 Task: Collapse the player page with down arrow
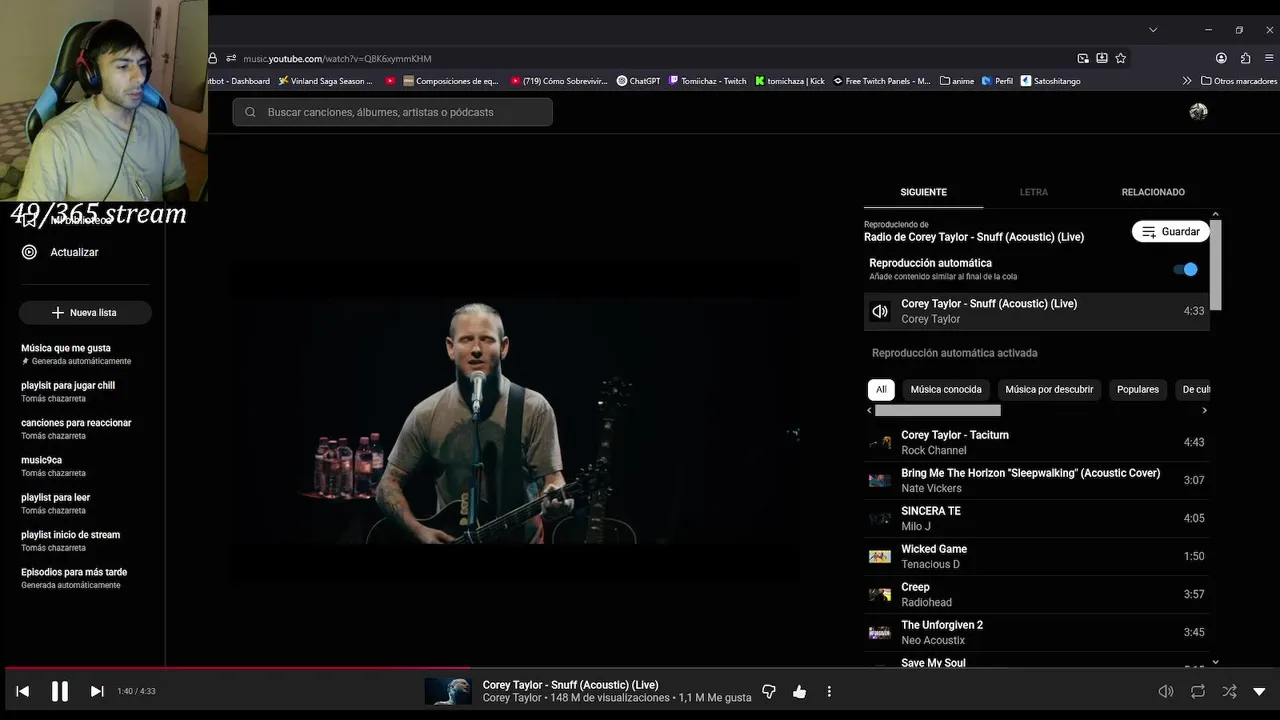click(x=1259, y=691)
